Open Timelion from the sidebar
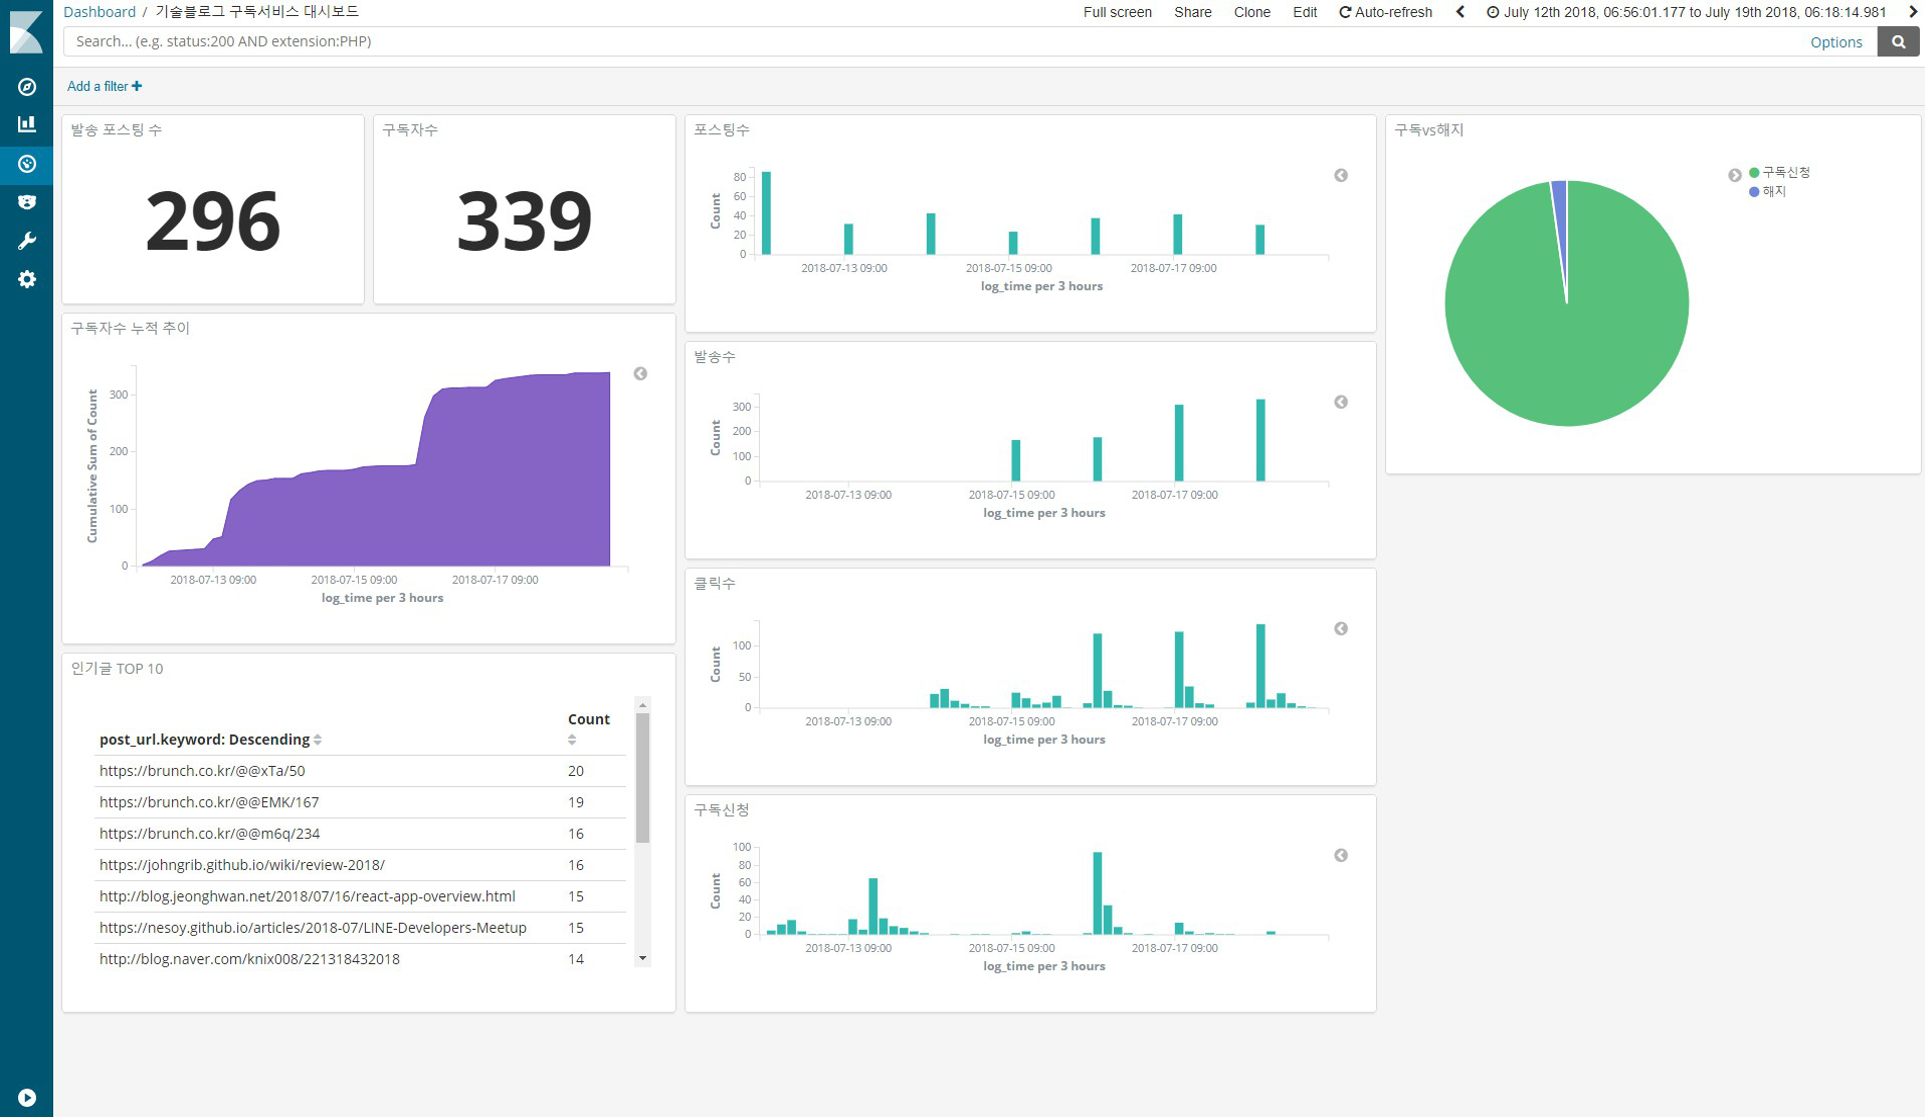Screen dimensions: 1925x1117 [x=27, y=202]
